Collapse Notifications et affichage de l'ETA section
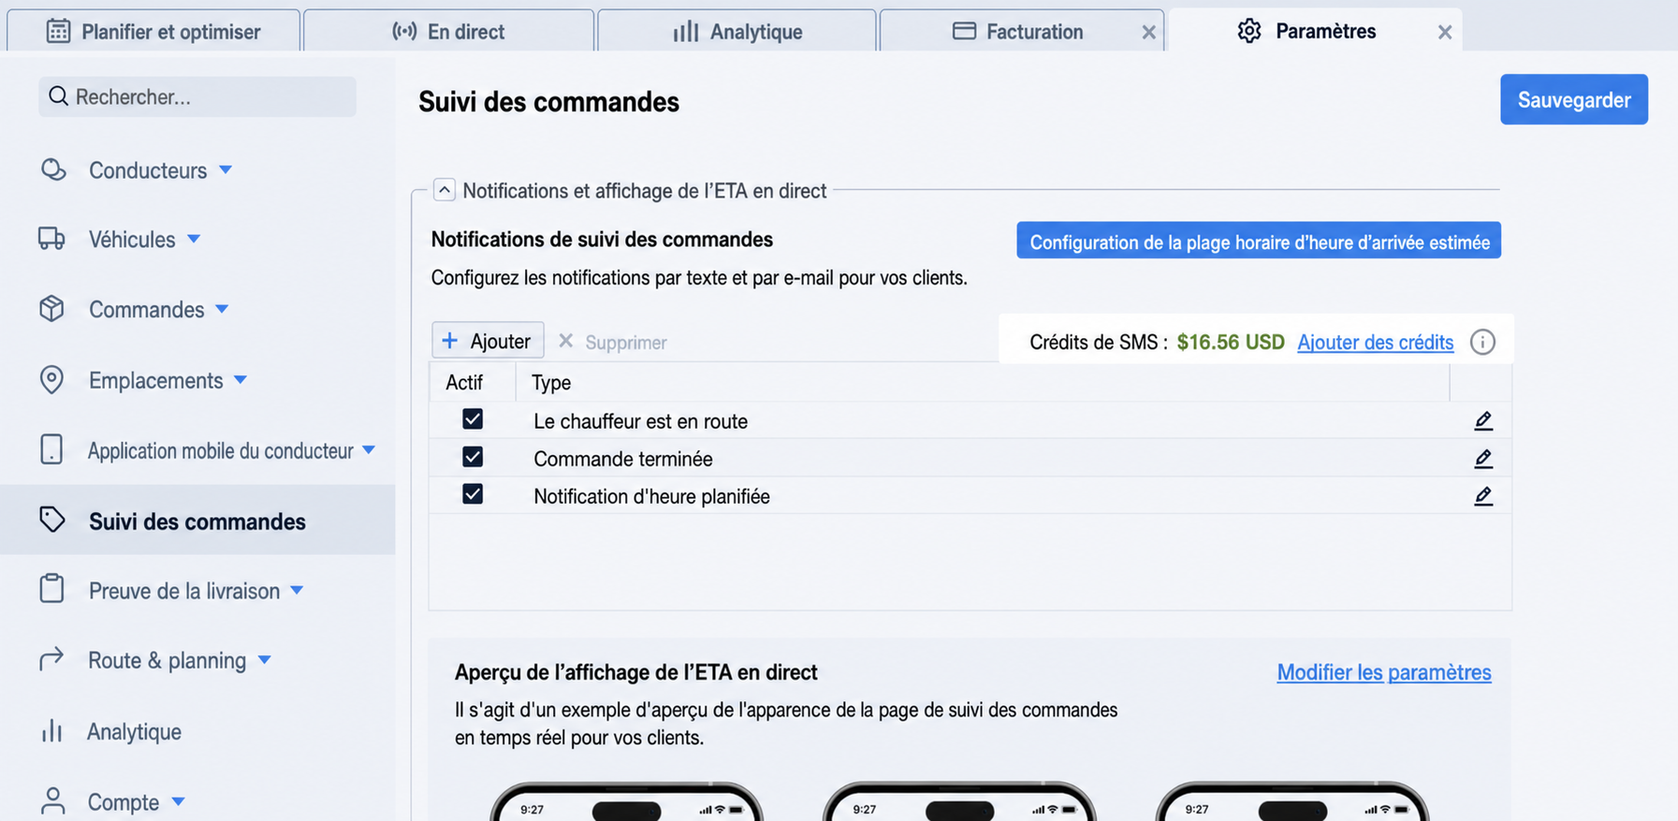 pyautogui.click(x=444, y=189)
